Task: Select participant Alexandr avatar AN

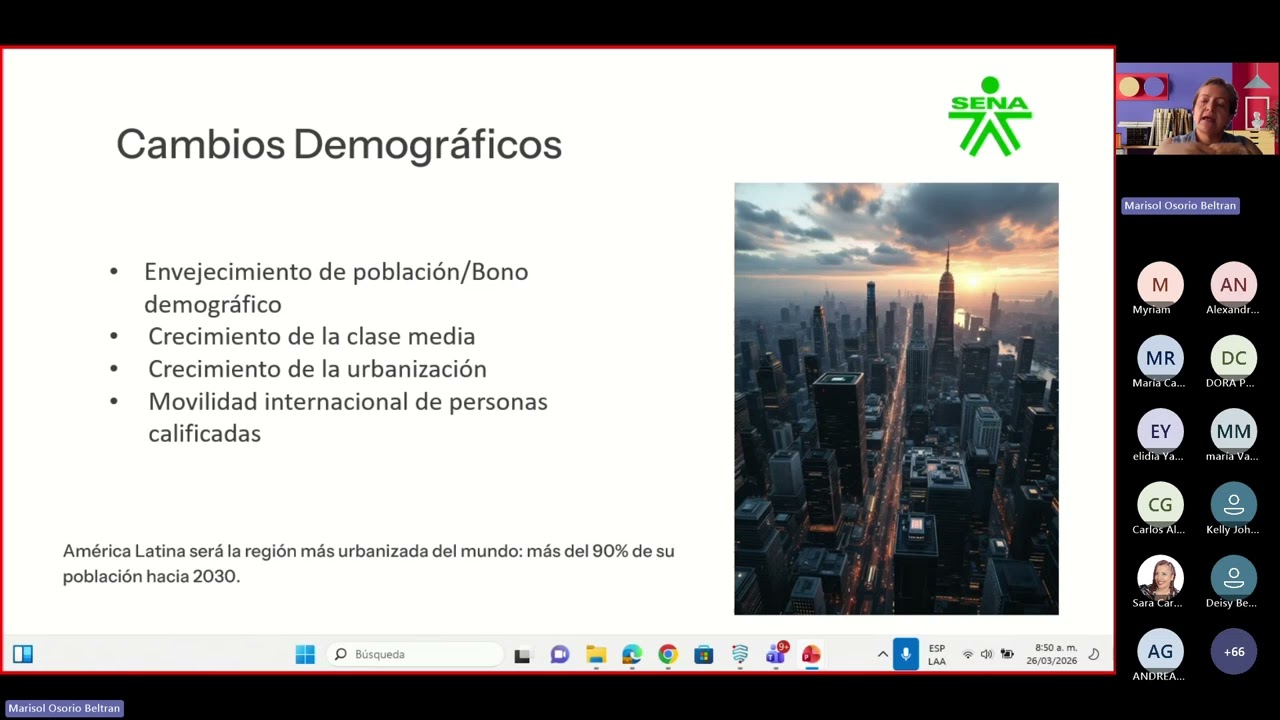Action: pyautogui.click(x=1233, y=285)
